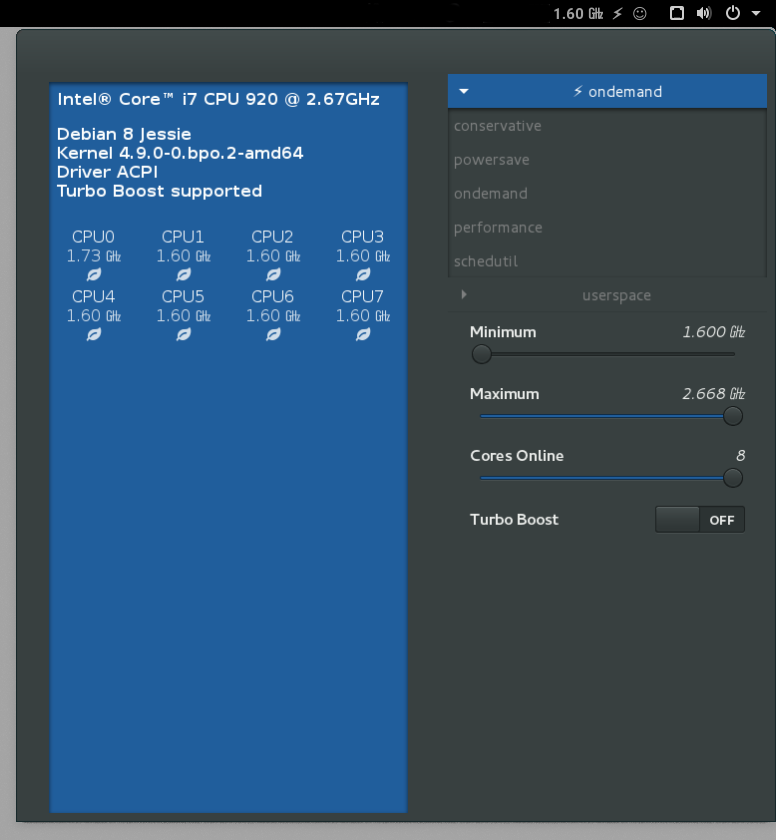Click the leaf icon under CPU1
The image size is (776, 840).
(183, 275)
